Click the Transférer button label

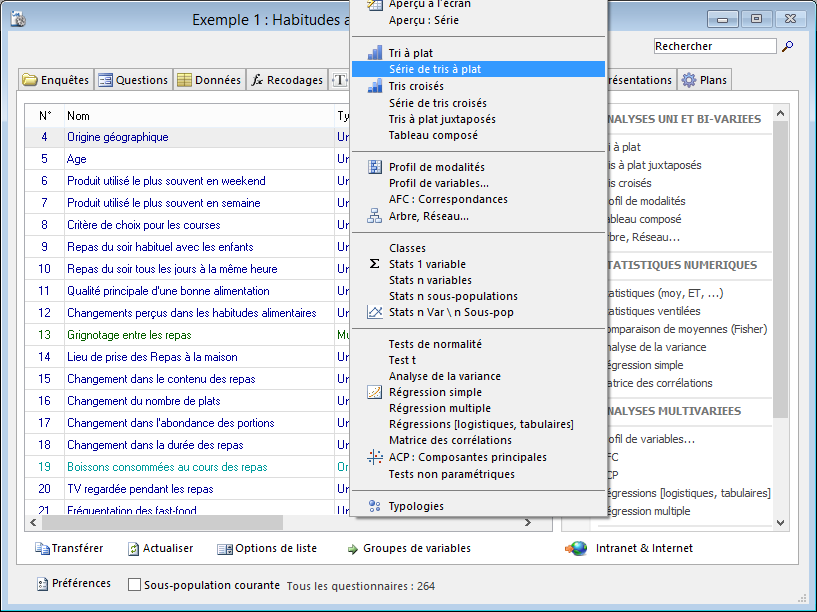point(77,548)
